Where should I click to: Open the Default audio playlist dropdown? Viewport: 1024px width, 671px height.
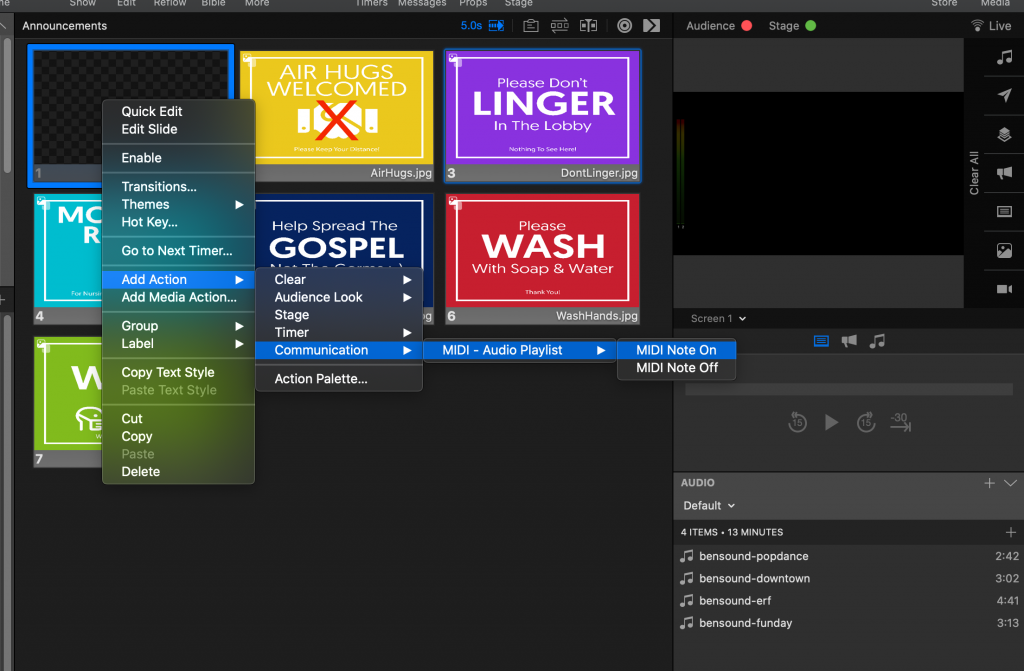709,506
